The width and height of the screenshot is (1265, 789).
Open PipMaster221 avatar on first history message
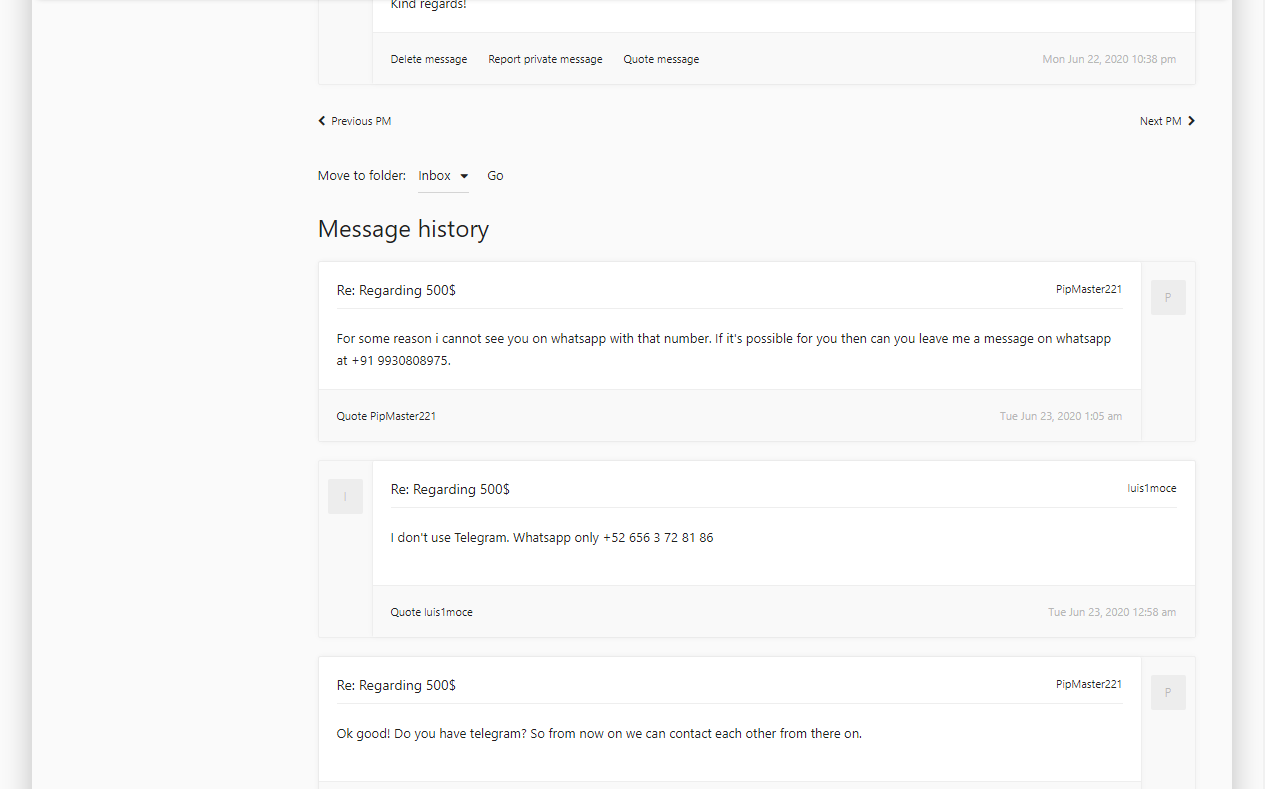pos(1168,298)
